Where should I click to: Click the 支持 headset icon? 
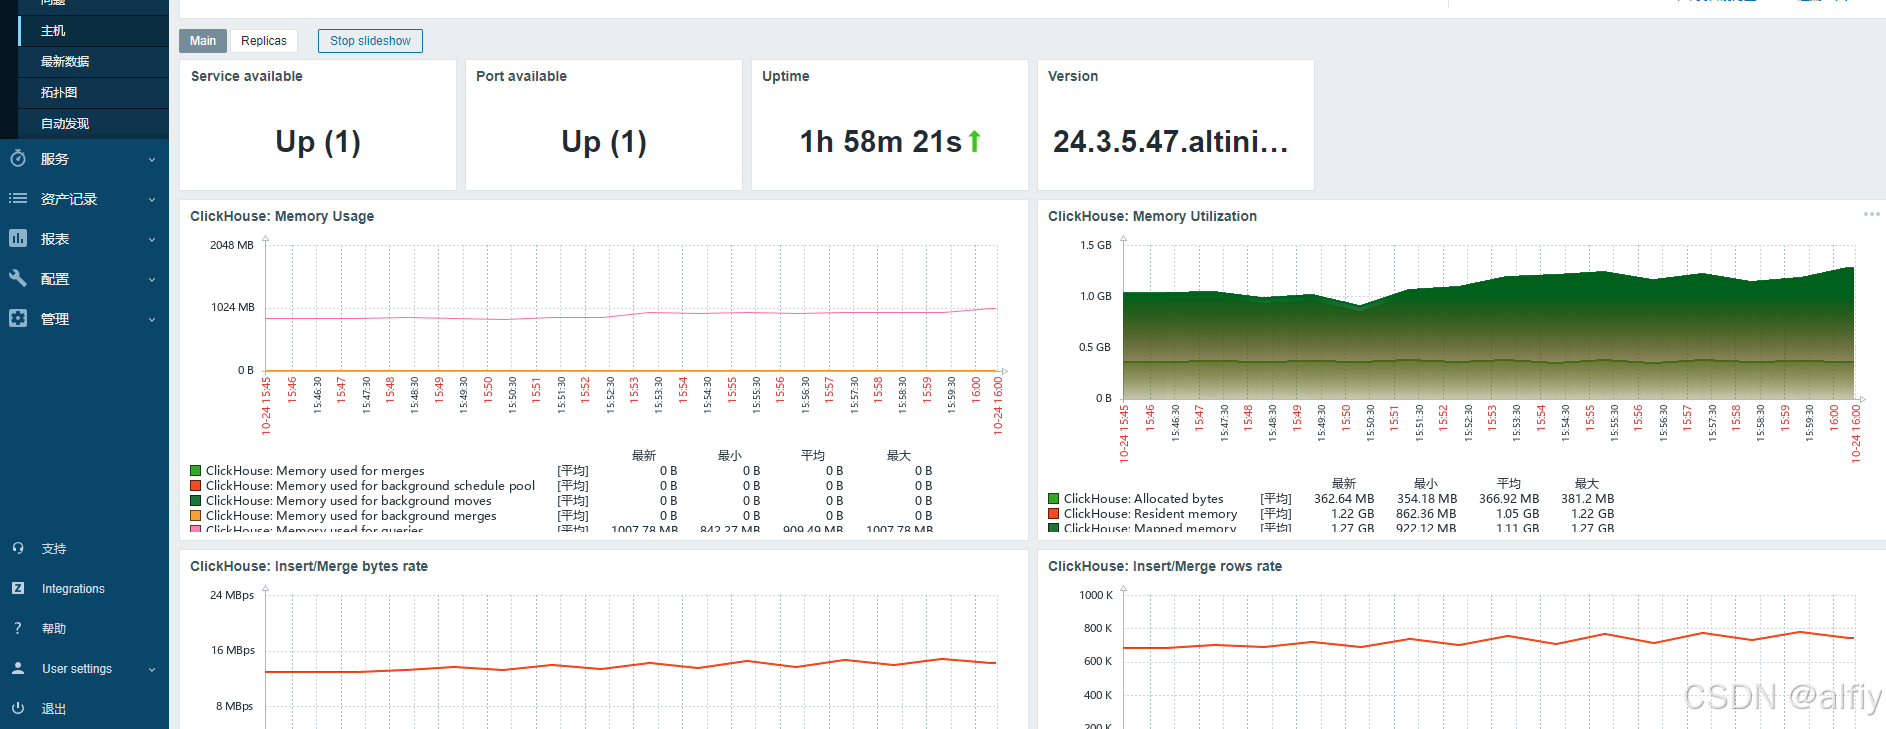pos(18,549)
